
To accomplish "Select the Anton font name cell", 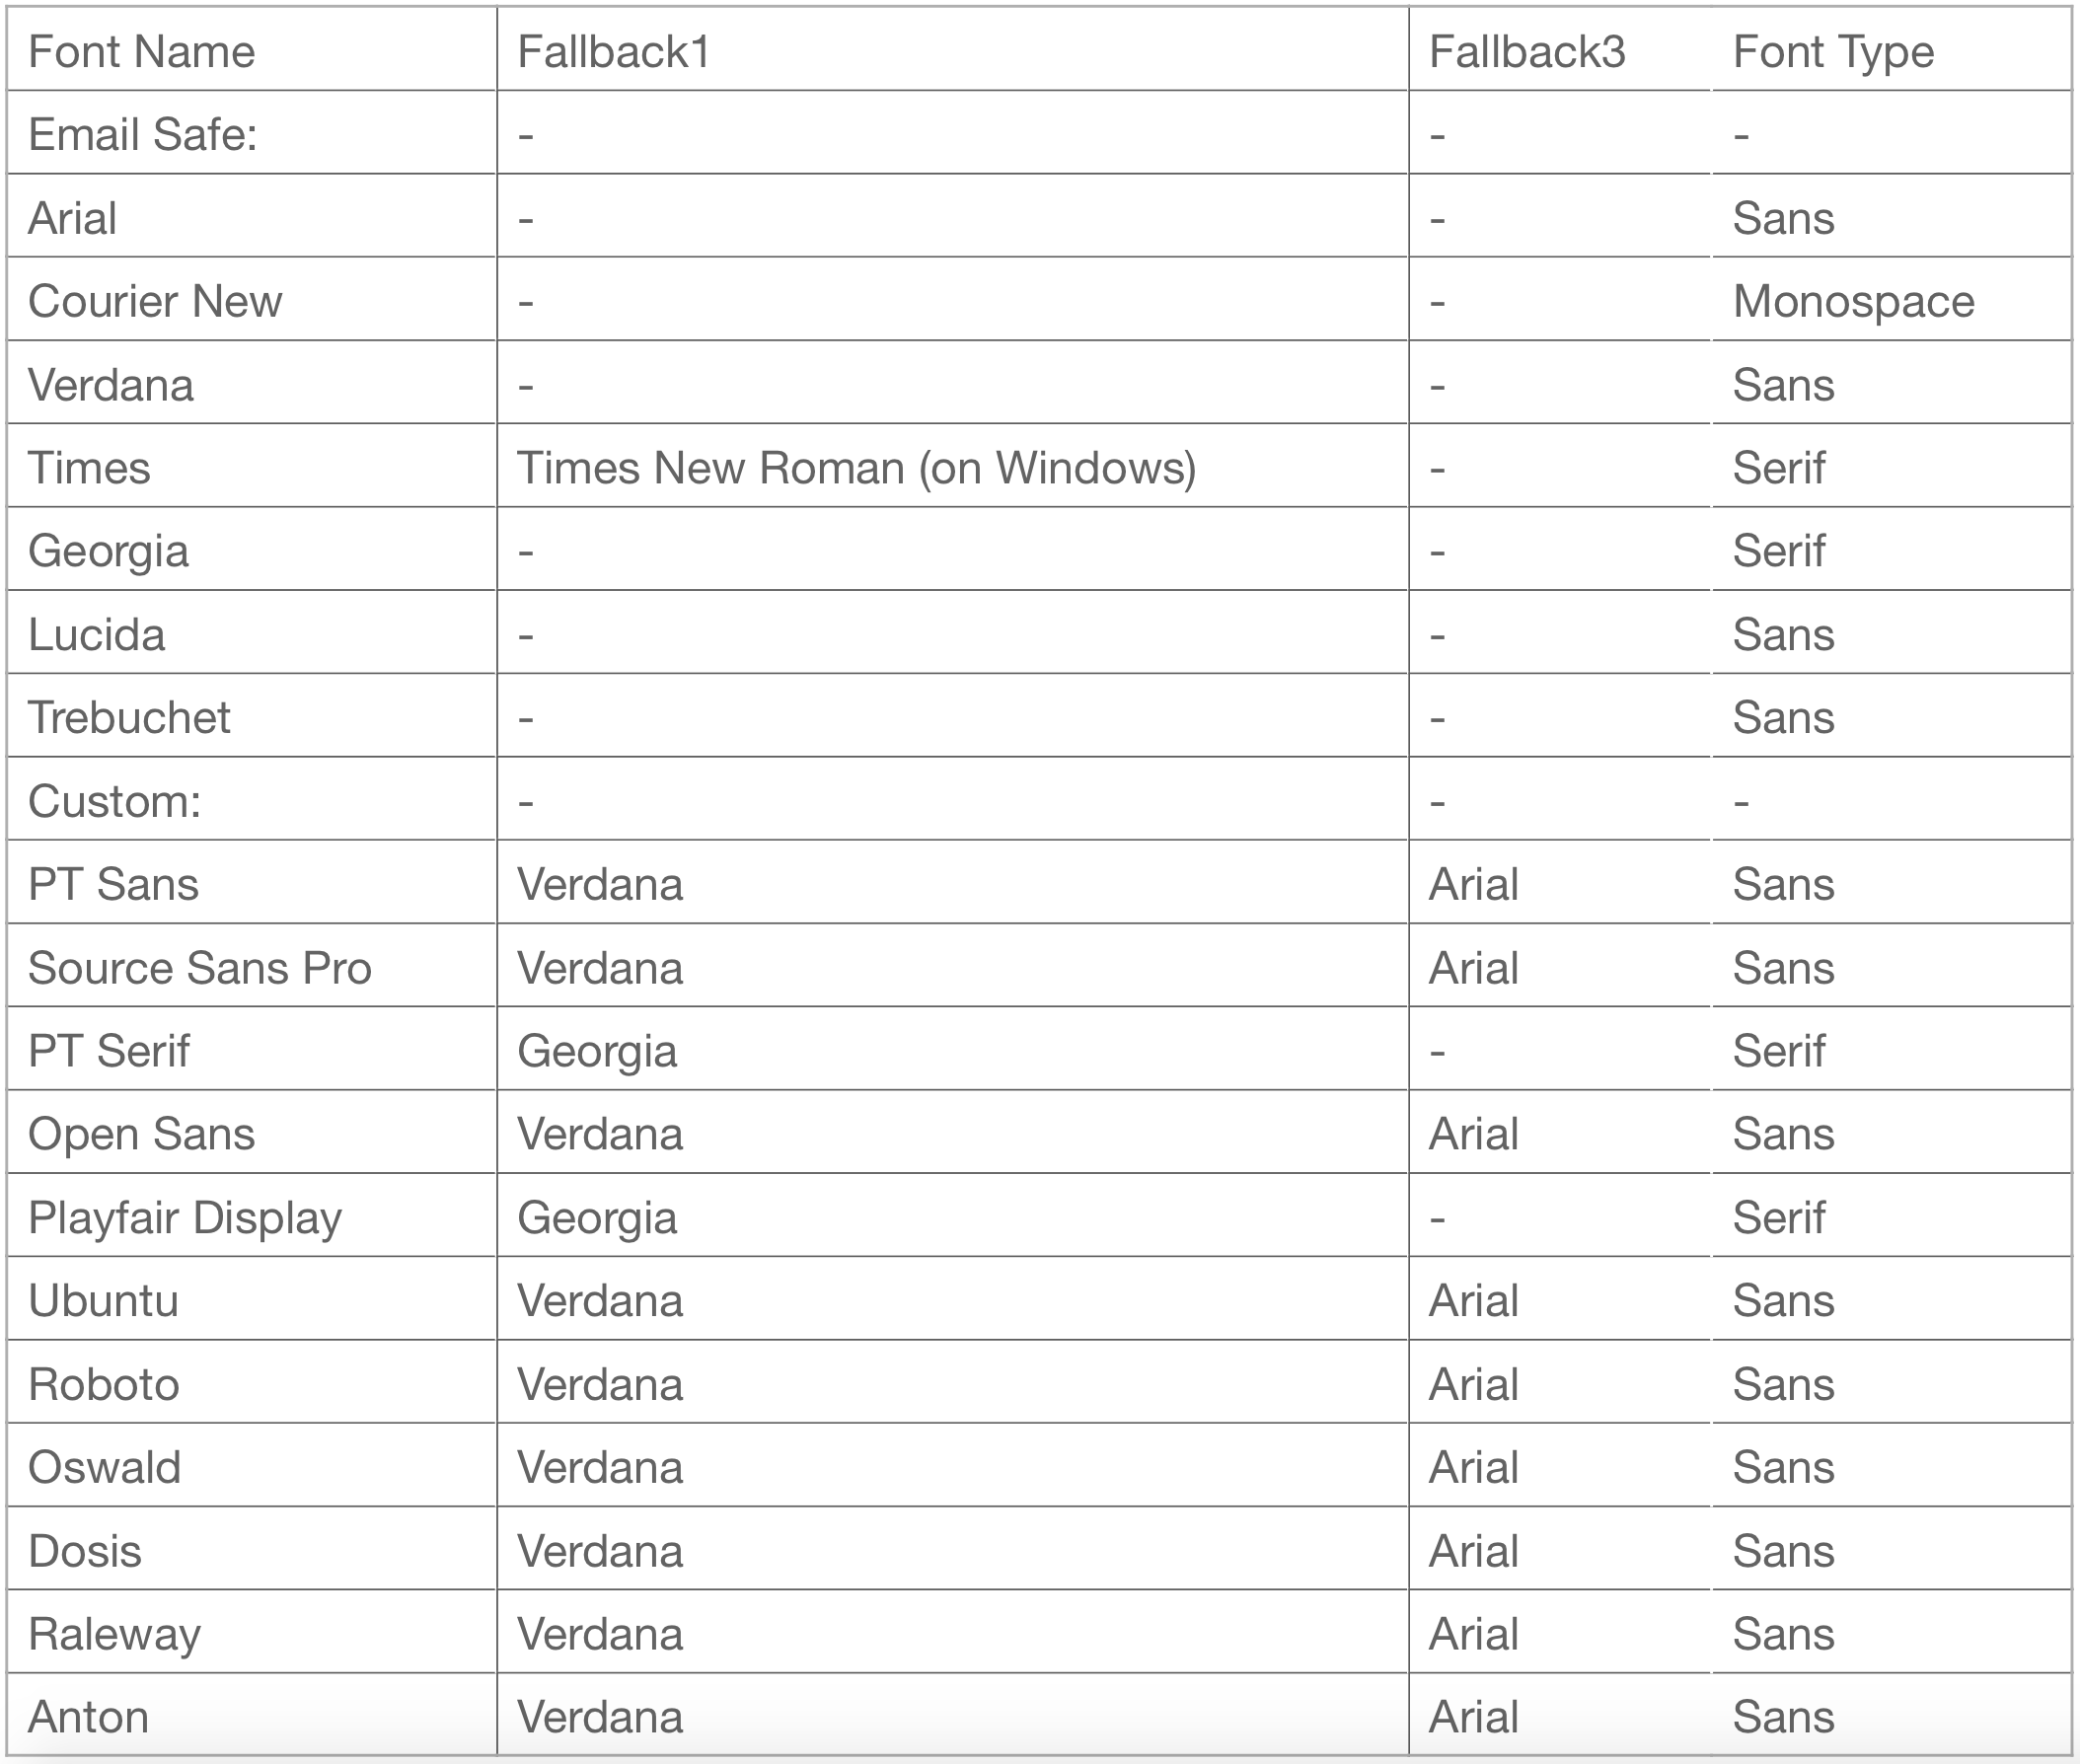I will [88, 1717].
